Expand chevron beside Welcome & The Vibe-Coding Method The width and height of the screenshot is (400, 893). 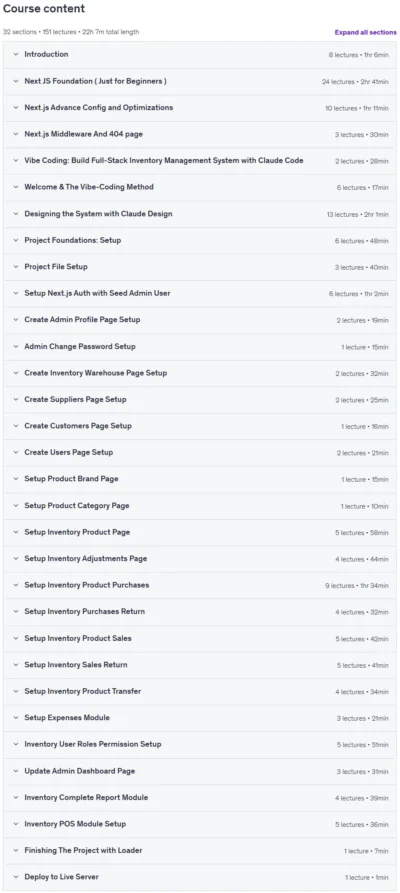tap(16, 187)
